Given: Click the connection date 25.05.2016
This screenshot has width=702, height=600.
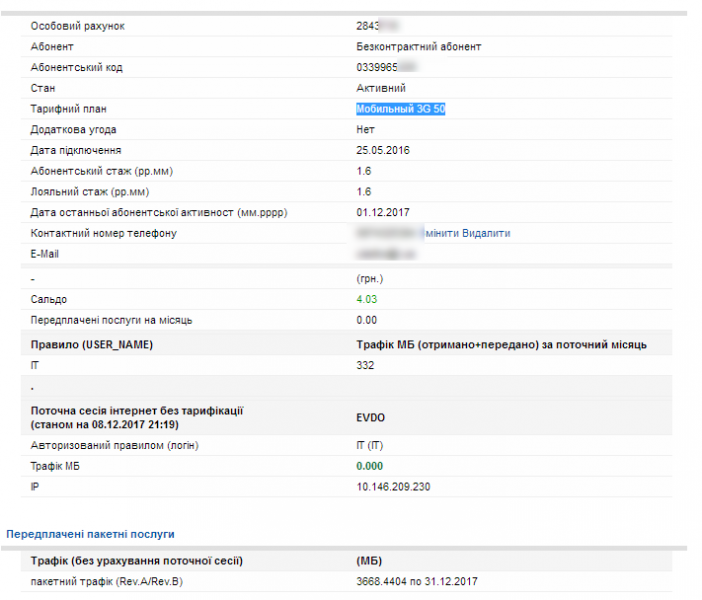Looking at the screenshot, I should click(383, 150).
